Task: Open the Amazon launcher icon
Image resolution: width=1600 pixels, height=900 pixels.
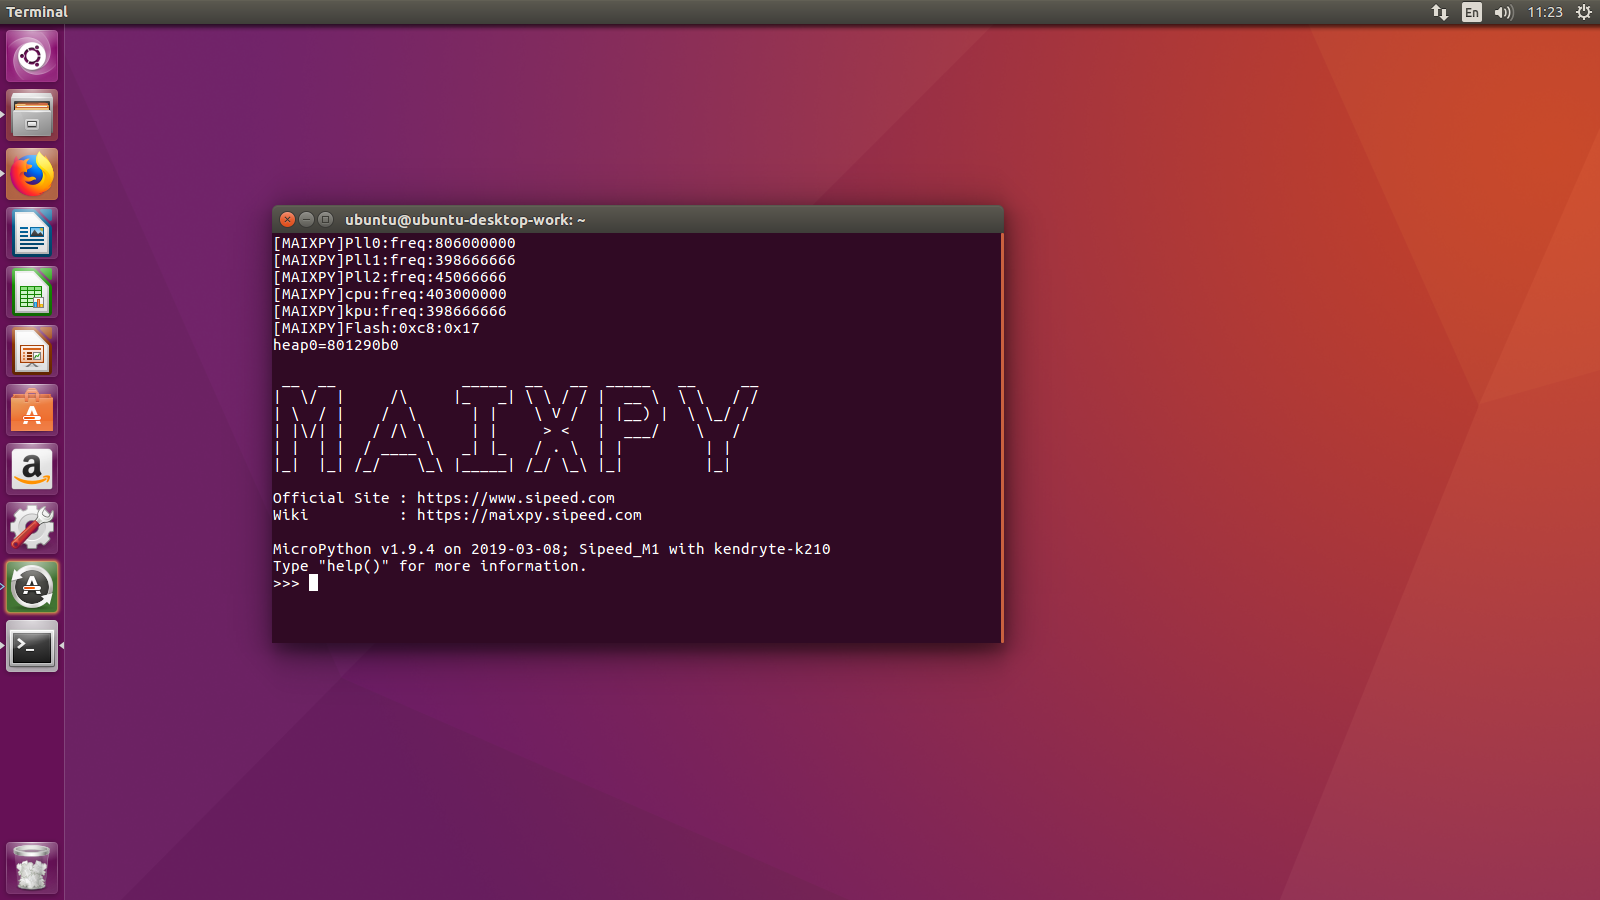Action: click(x=32, y=469)
